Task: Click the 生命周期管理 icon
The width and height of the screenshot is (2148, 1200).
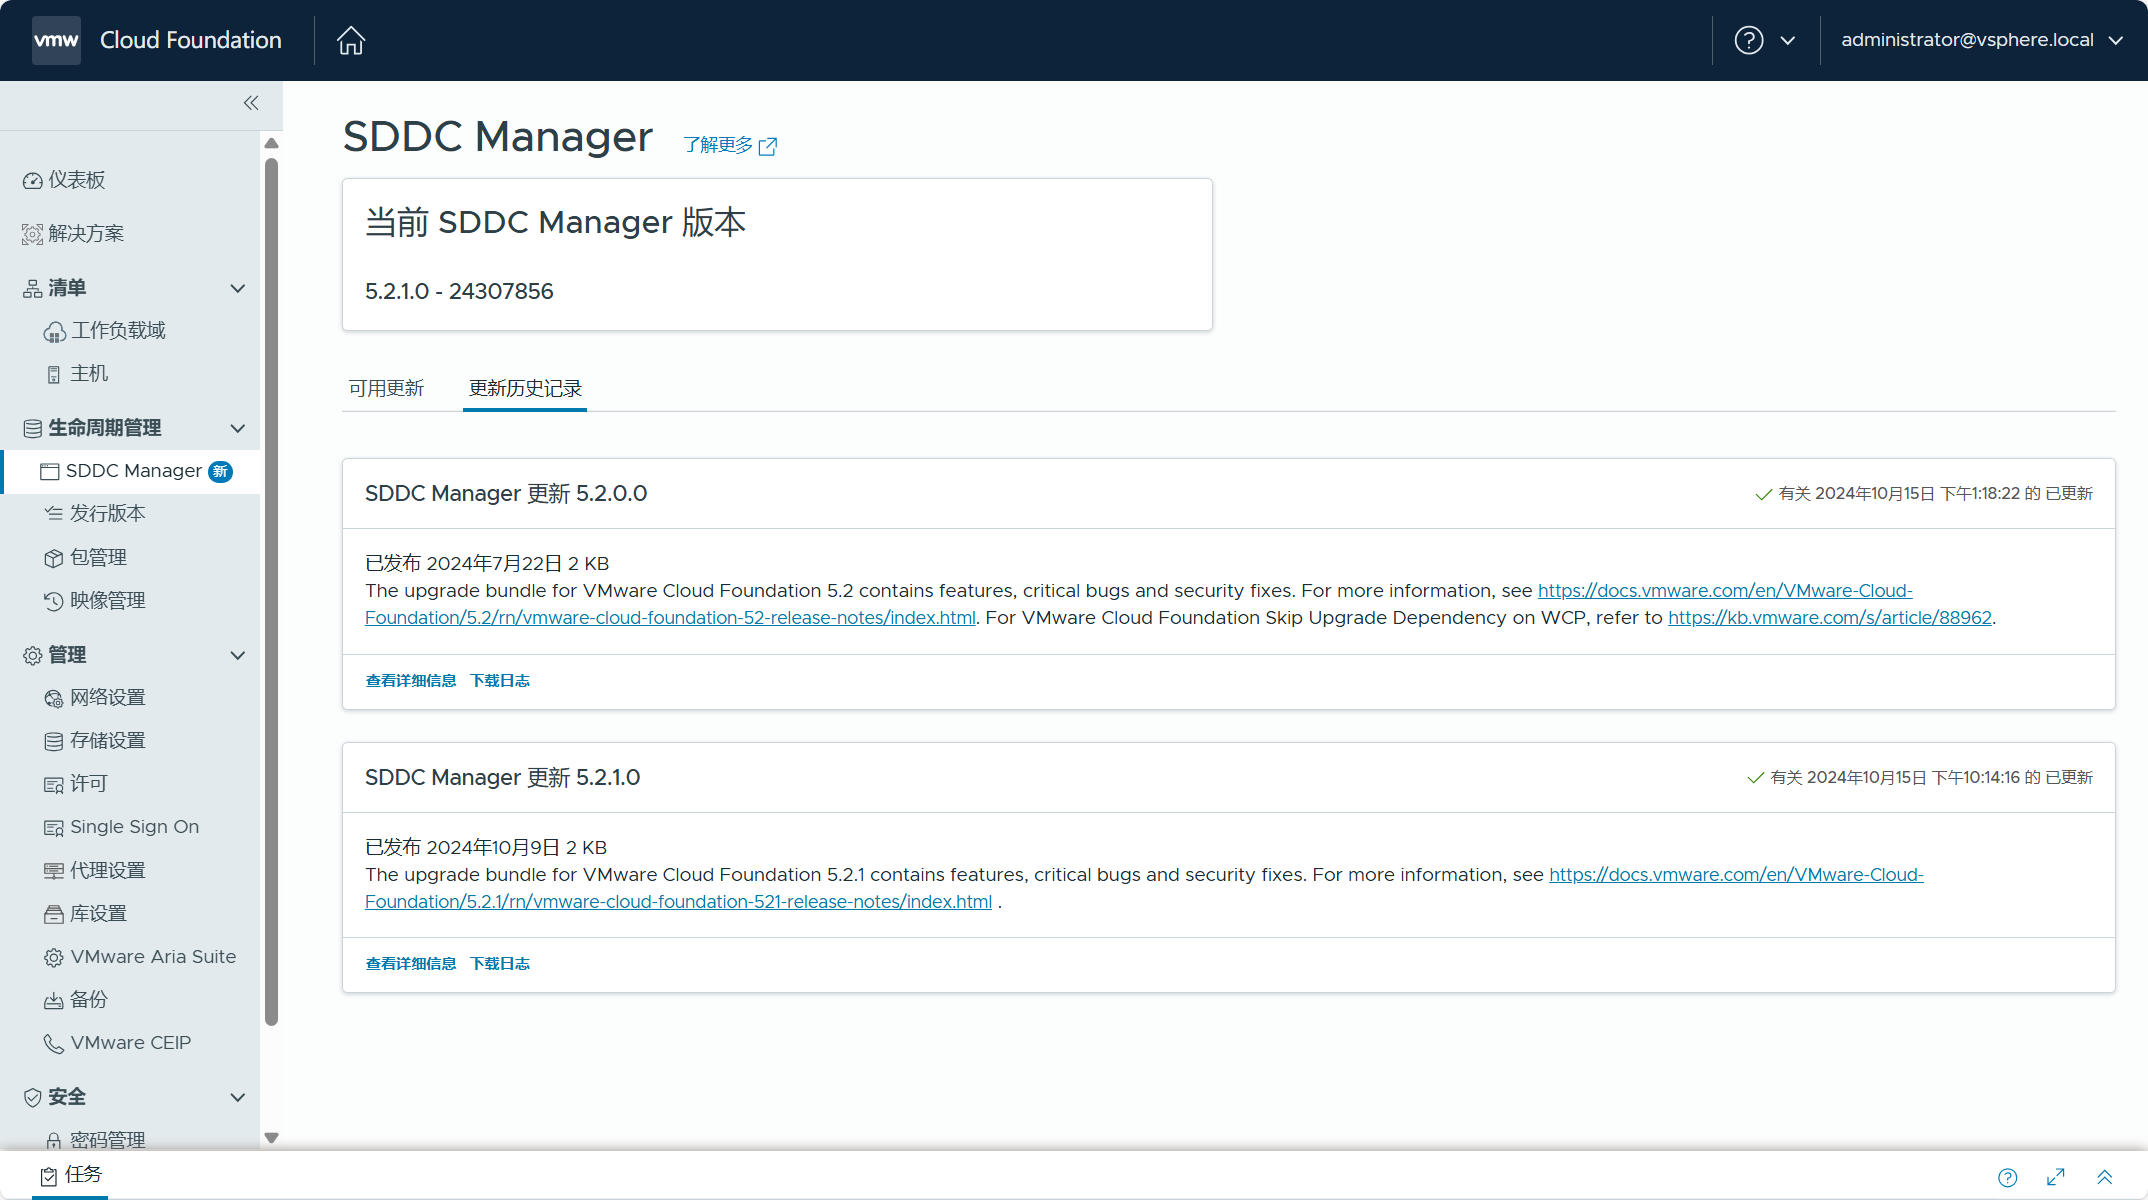Action: click(x=33, y=429)
